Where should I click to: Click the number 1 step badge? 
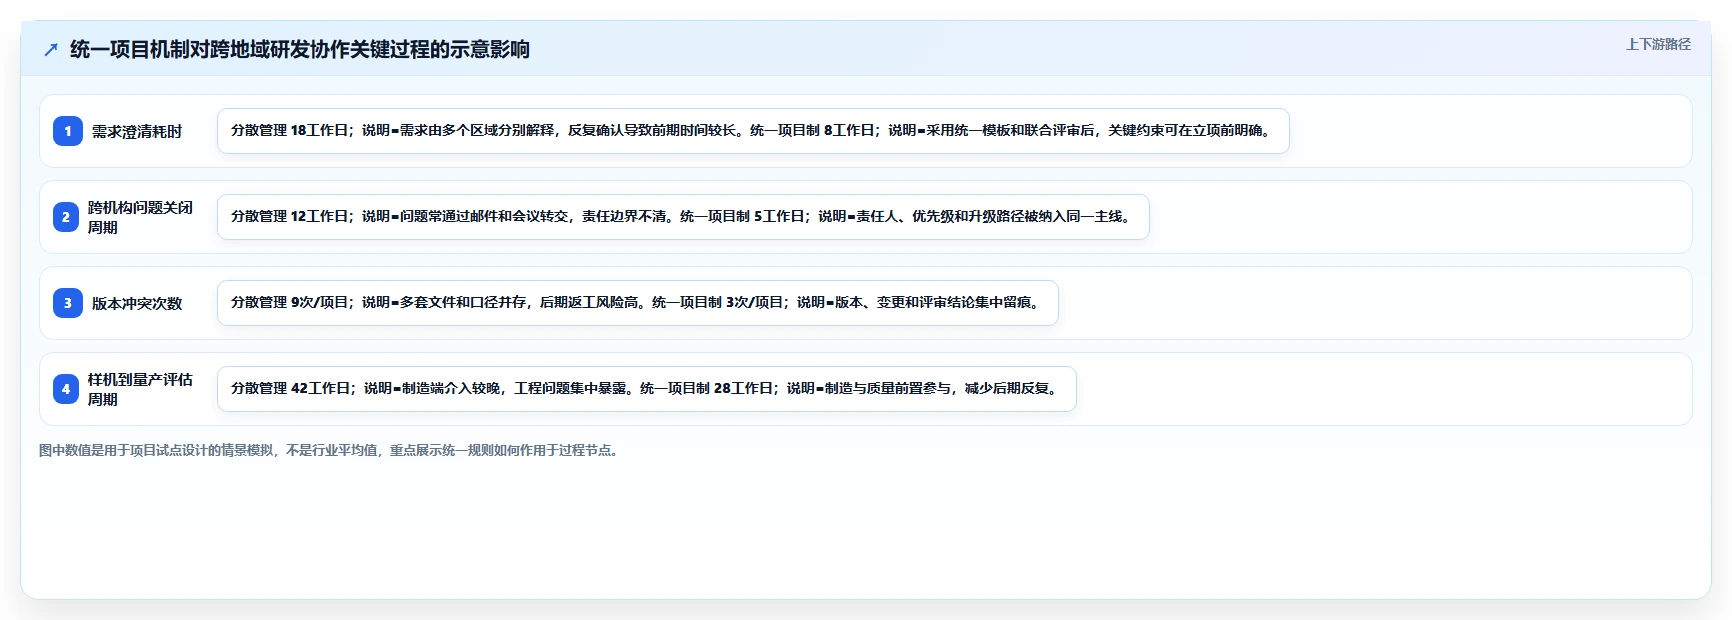68,131
